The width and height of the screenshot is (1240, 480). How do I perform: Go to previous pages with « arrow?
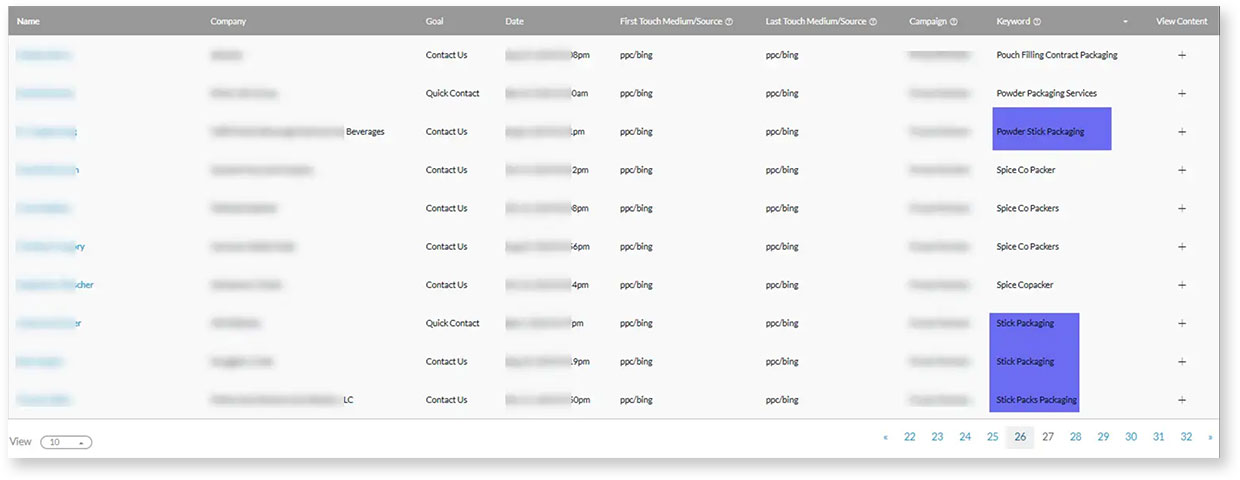pyautogui.click(x=885, y=437)
